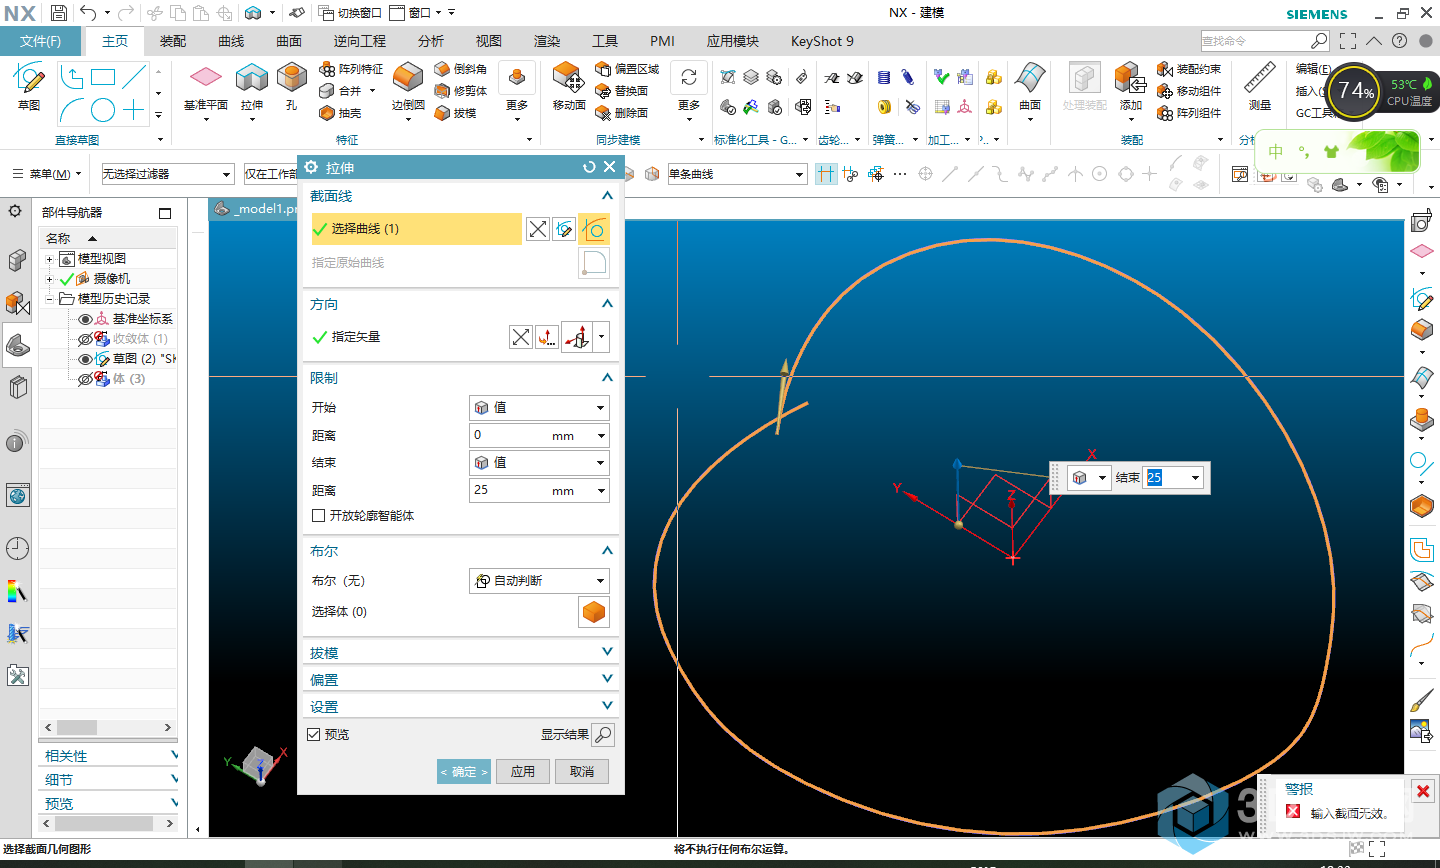1440x868 pixels.
Task: Toggle the 预览 preview checkbox
Action: point(314,734)
